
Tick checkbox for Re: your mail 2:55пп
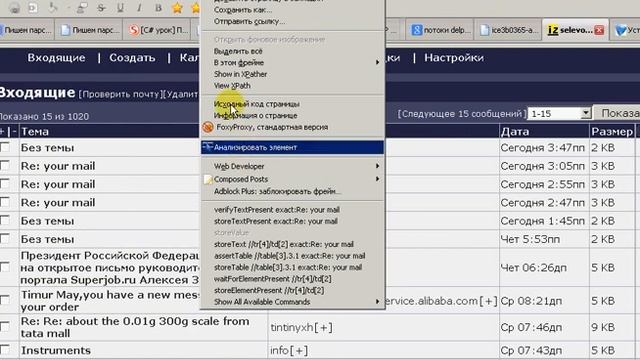click(x=5, y=184)
